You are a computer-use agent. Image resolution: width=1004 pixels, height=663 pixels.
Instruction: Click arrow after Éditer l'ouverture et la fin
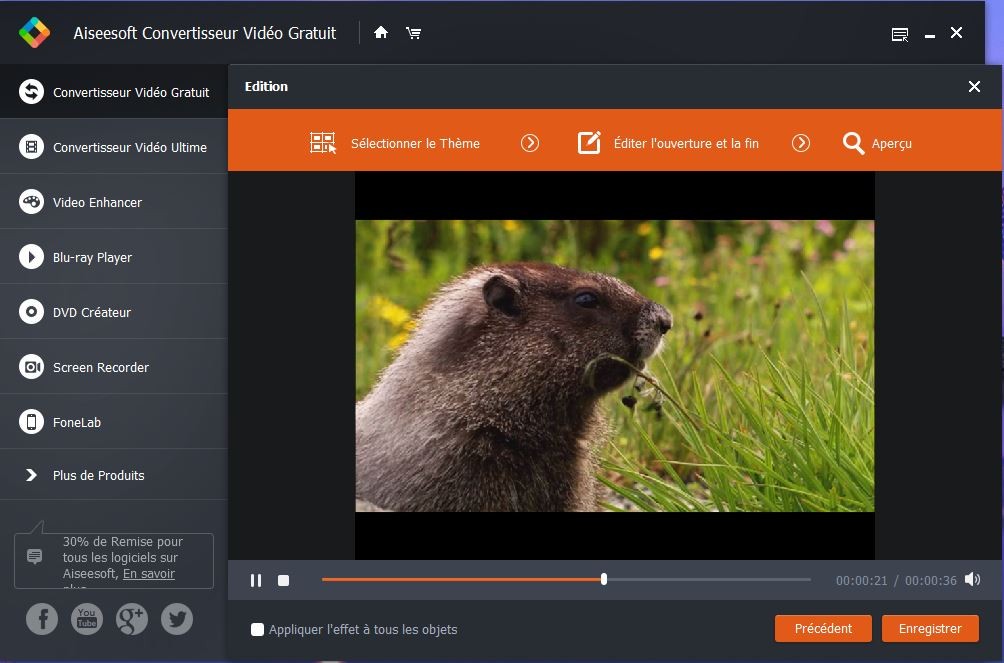pyautogui.click(x=801, y=143)
